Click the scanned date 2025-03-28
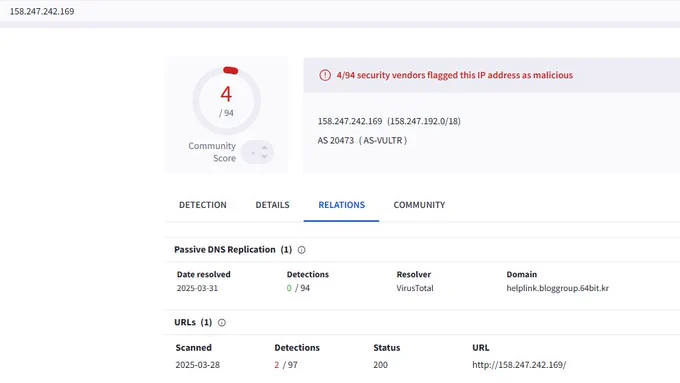The height and width of the screenshot is (383, 680). click(197, 365)
